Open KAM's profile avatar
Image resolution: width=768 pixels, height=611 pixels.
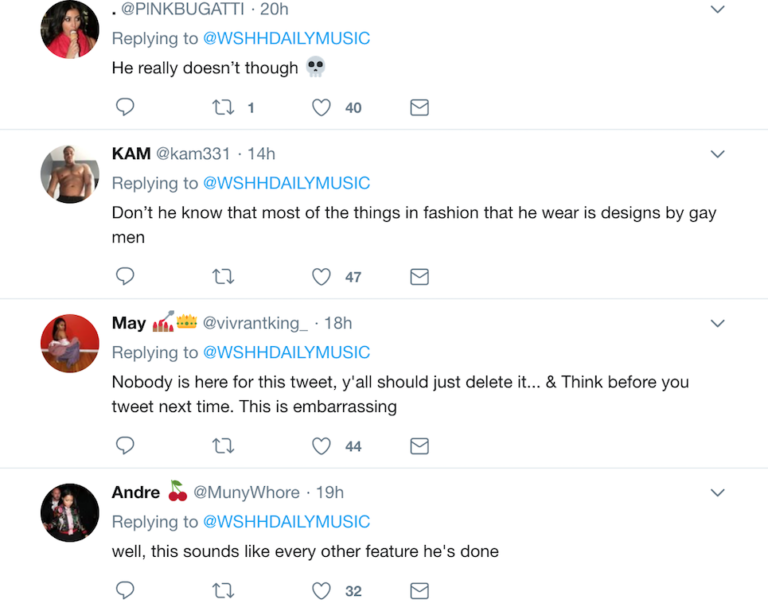click(x=70, y=174)
